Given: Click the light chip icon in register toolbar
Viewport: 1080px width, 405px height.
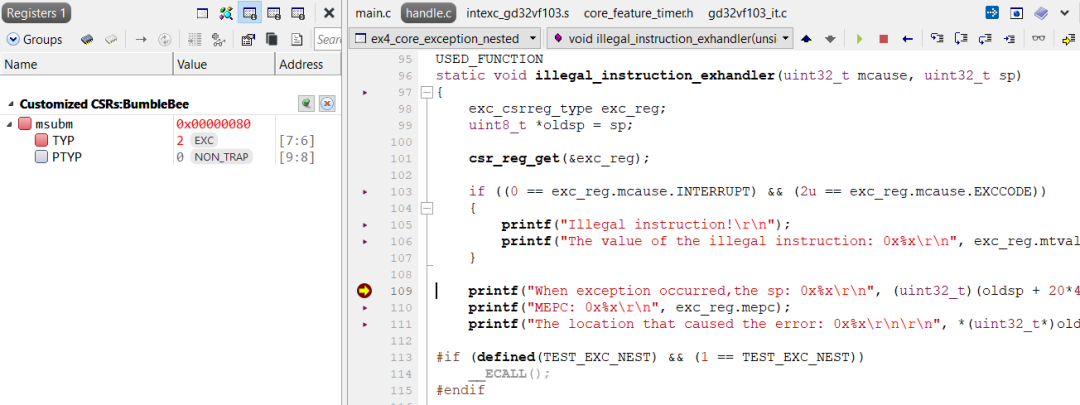Looking at the screenshot, I should [x=110, y=39].
